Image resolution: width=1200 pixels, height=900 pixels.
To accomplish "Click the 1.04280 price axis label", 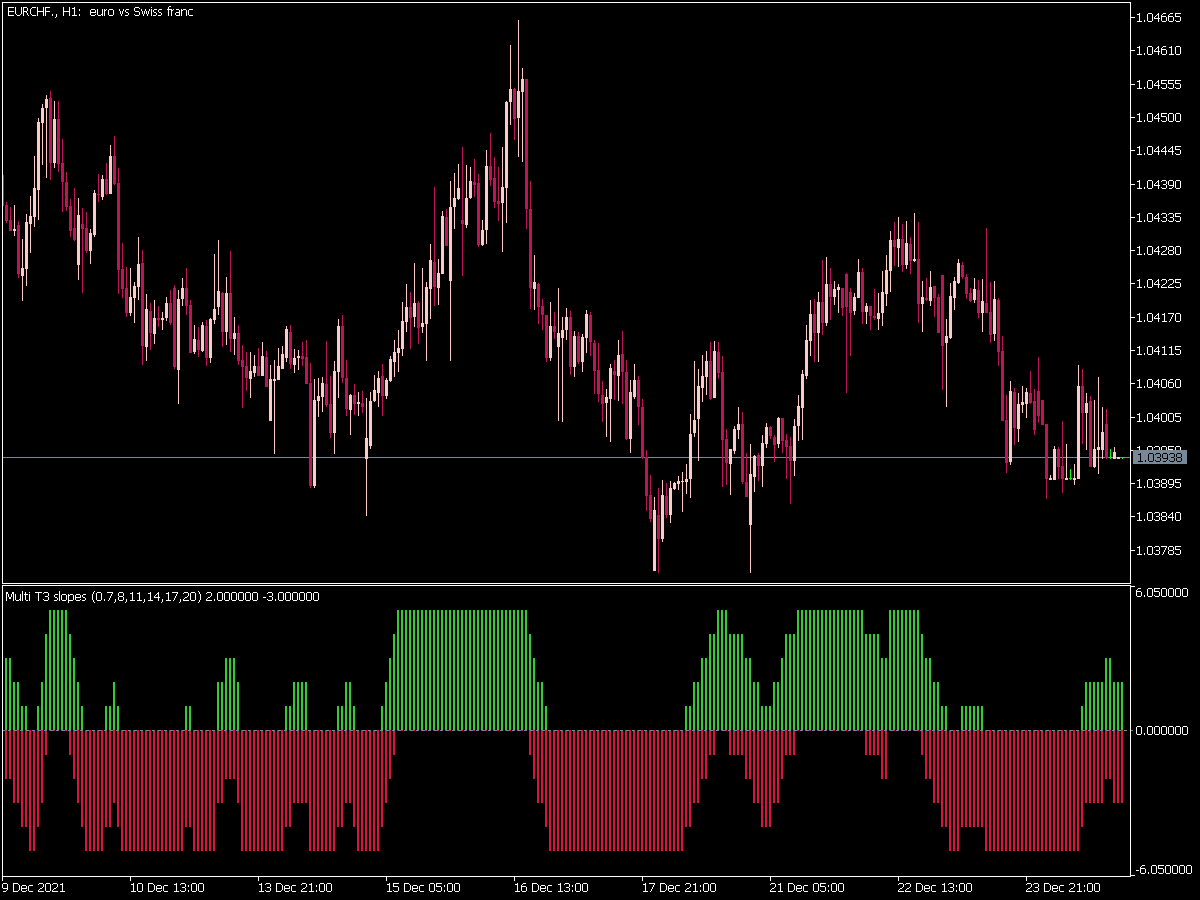I will point(1160,250).
